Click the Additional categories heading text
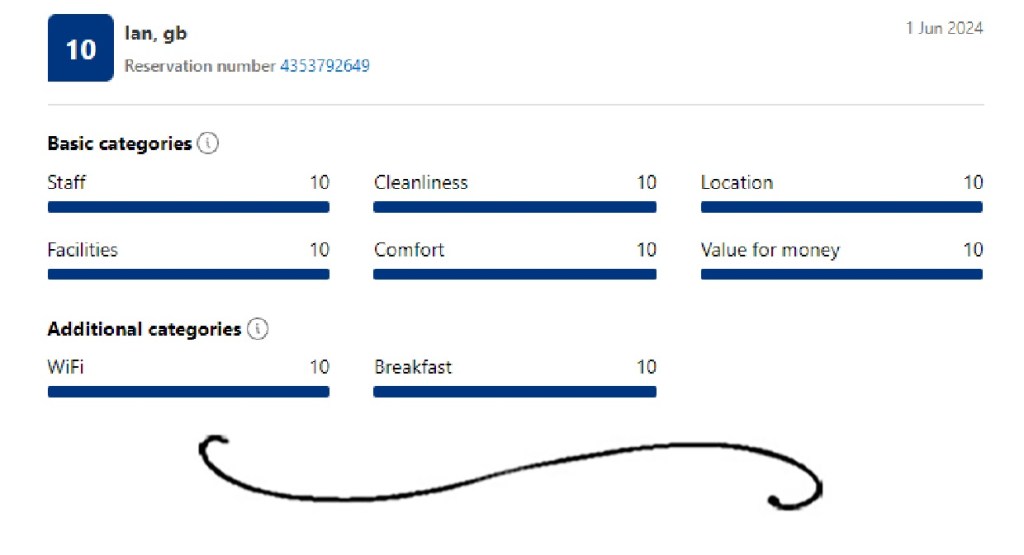The height and width of the screenshot is (555, 1024). (x=144, y=329)
